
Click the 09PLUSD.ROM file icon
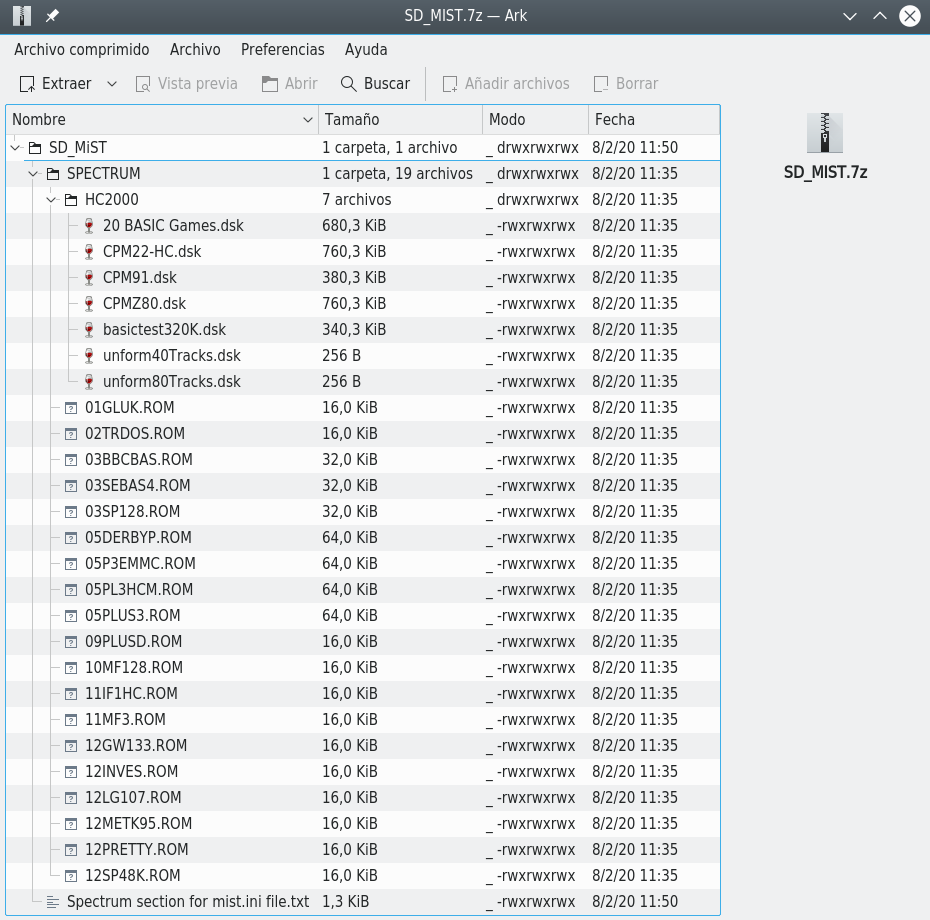click(x=71, y=642)
